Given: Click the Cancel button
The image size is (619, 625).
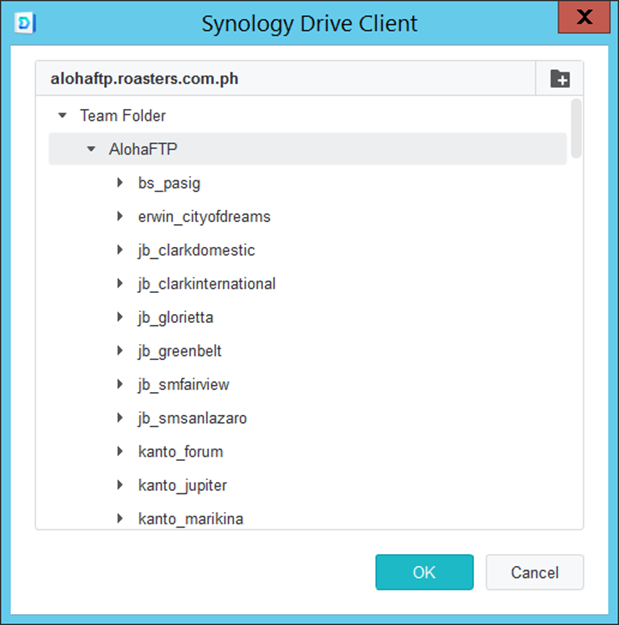Looking at the screenshot, I should tap(535, 572).
